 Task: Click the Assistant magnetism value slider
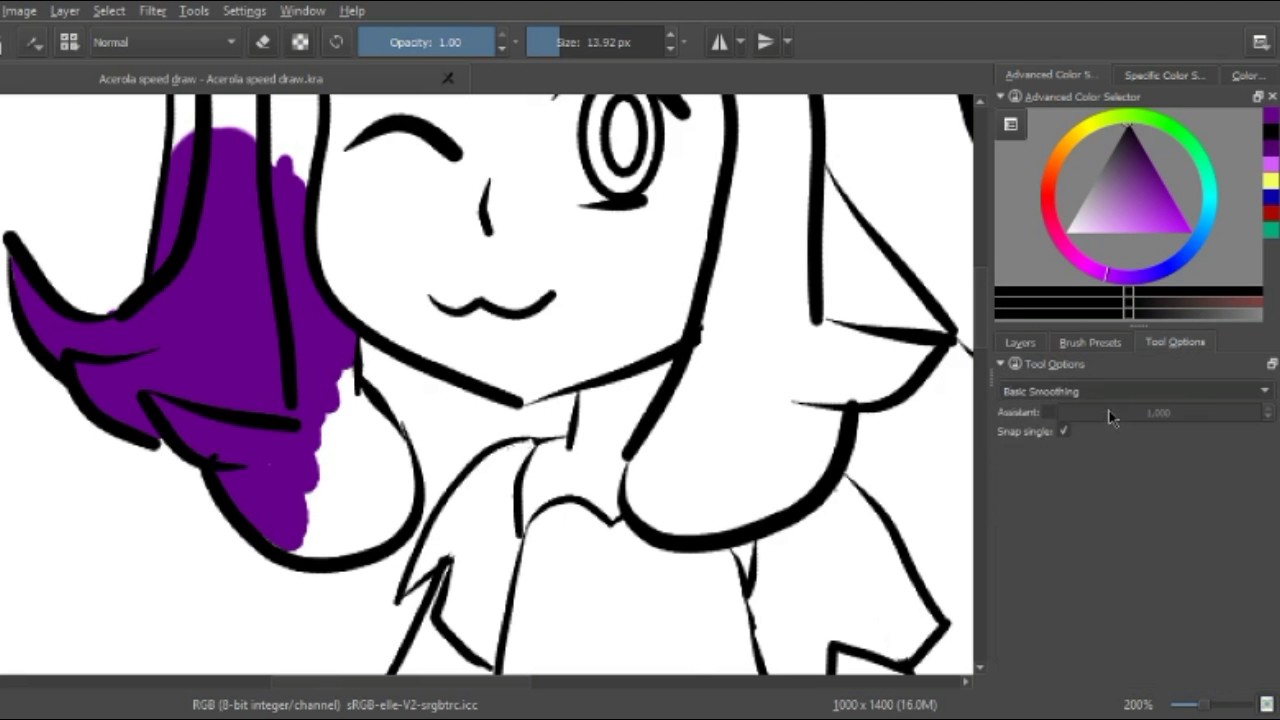pos(1158,412)
